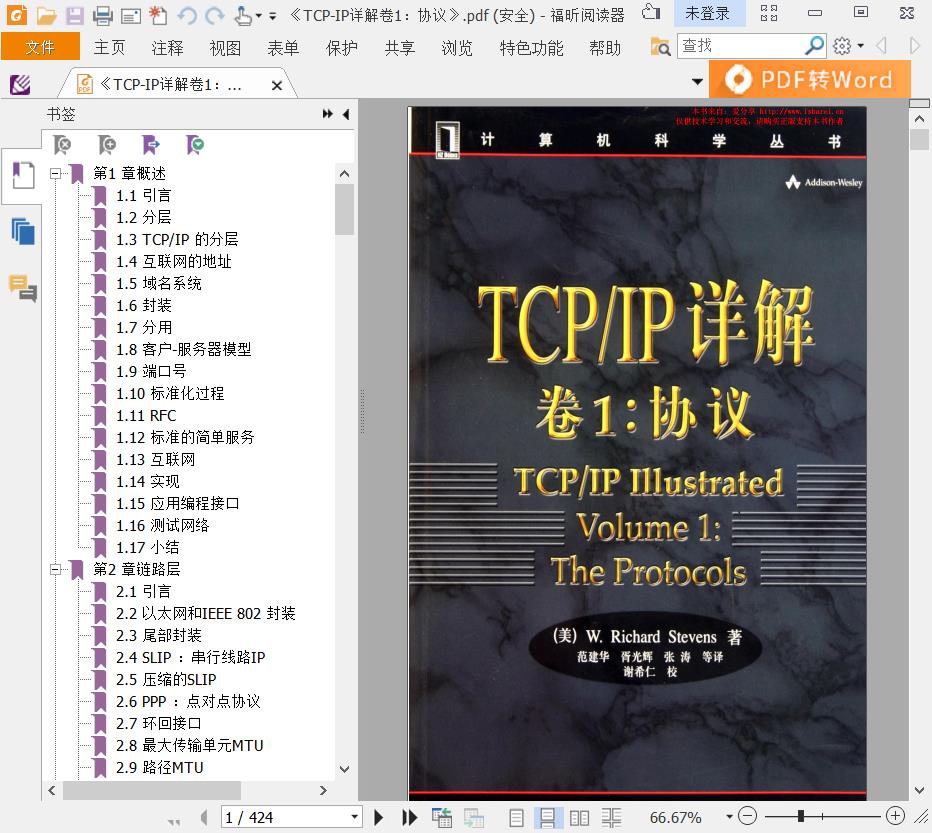The width and height of the screenshot is (932, 833).
Task: Open the page number dropdown 1 / 424
Action: click(354, 817)
